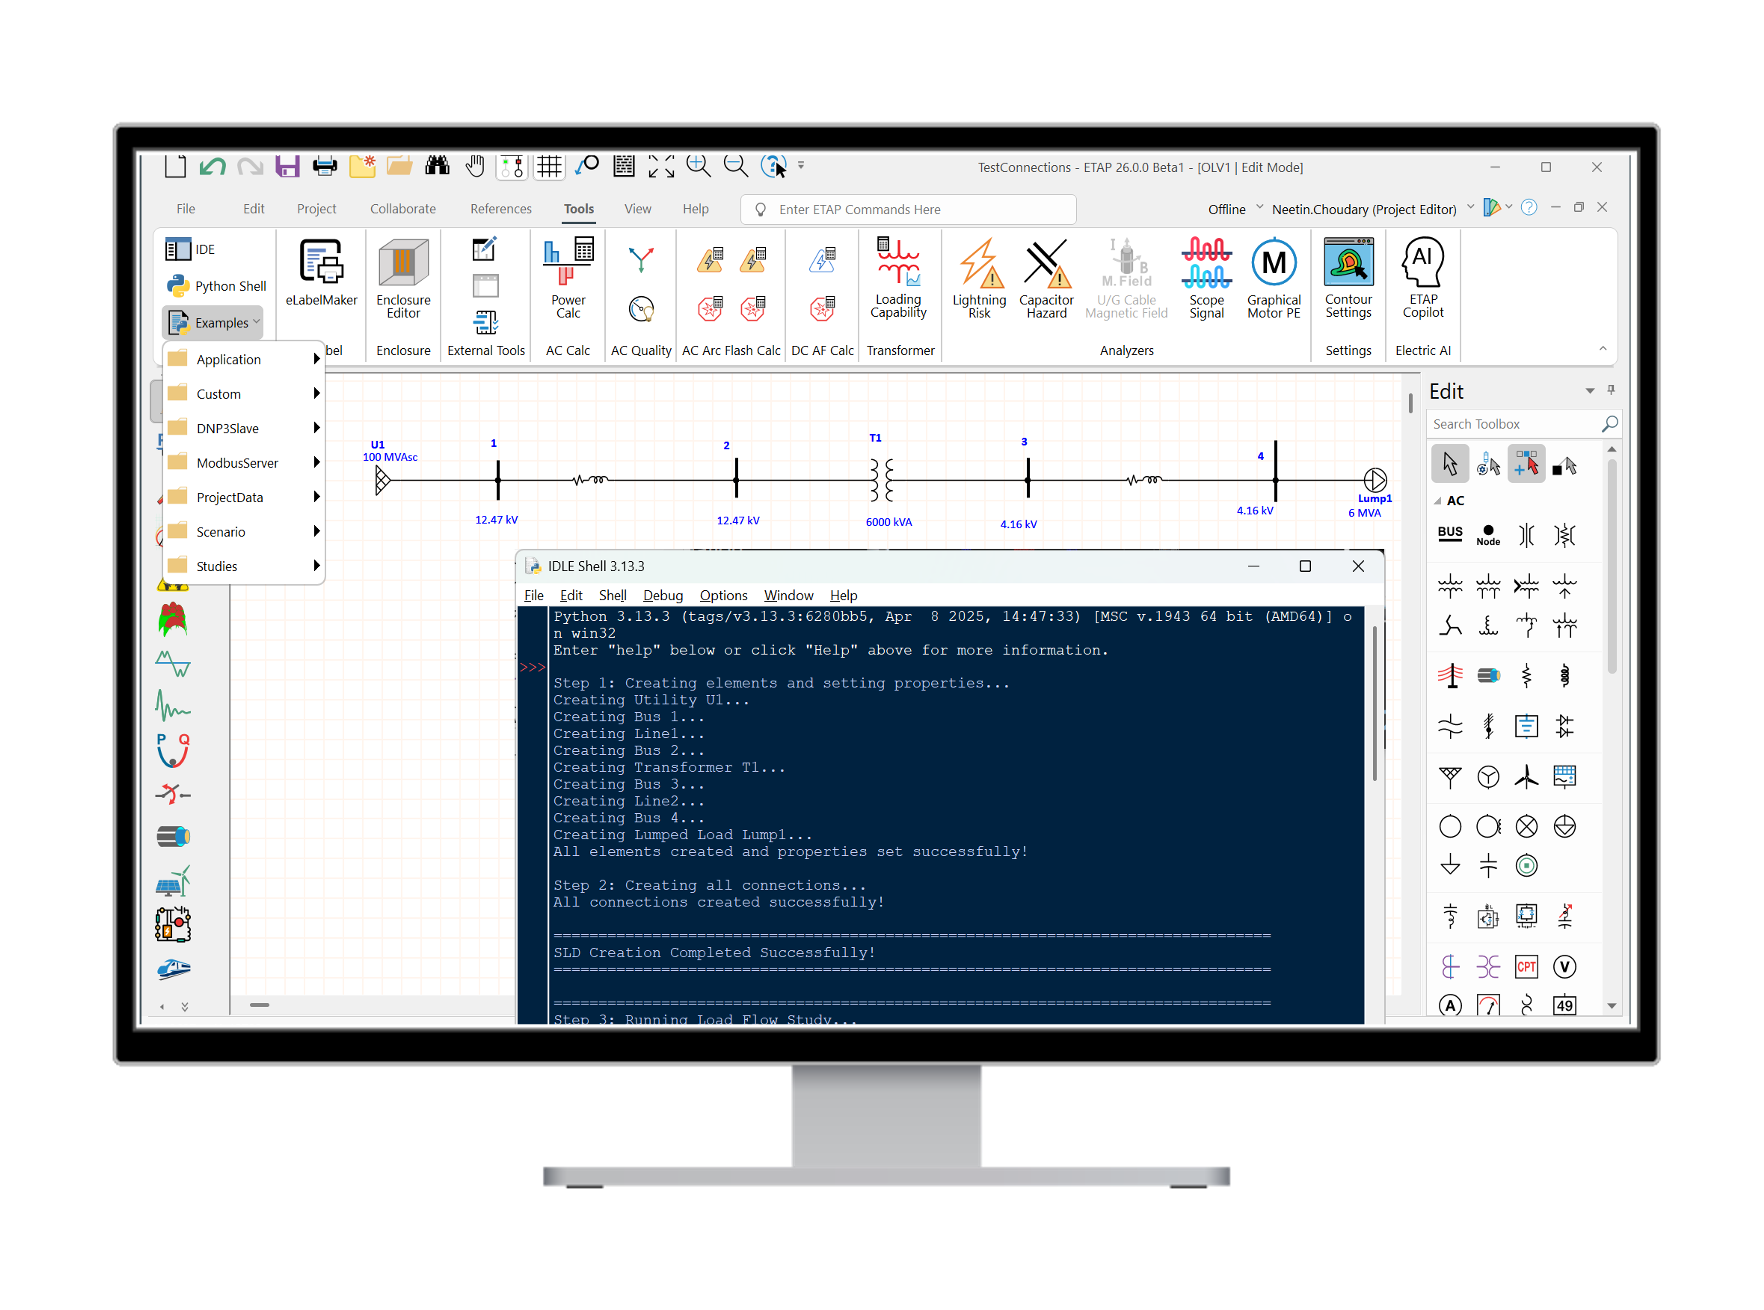1764x1310 pixels.
Task: Expand the Examples dropdown
Action: pos(213,323)
